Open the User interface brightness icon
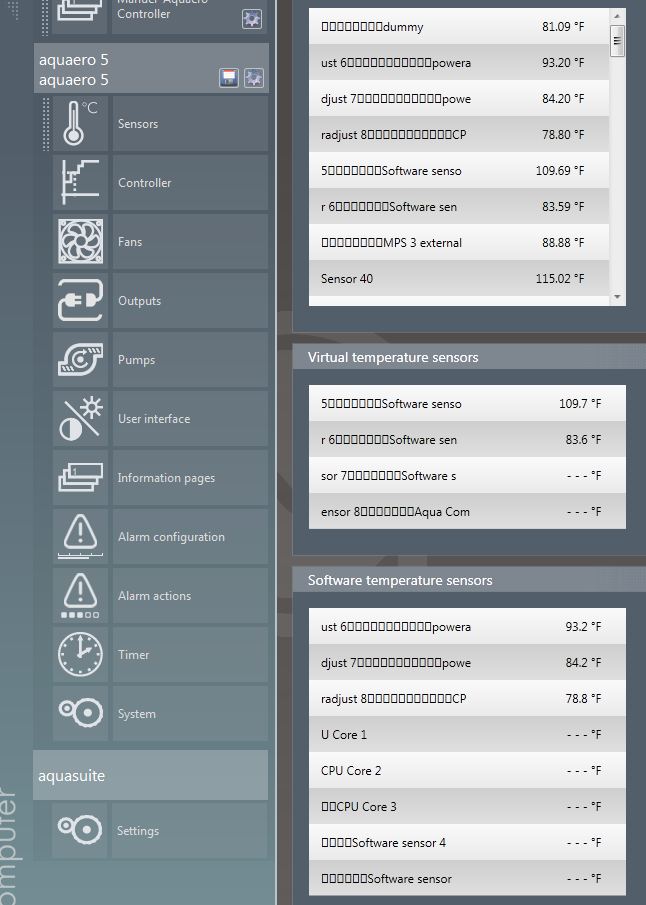The image size is (646, 905). coord(80,419)
